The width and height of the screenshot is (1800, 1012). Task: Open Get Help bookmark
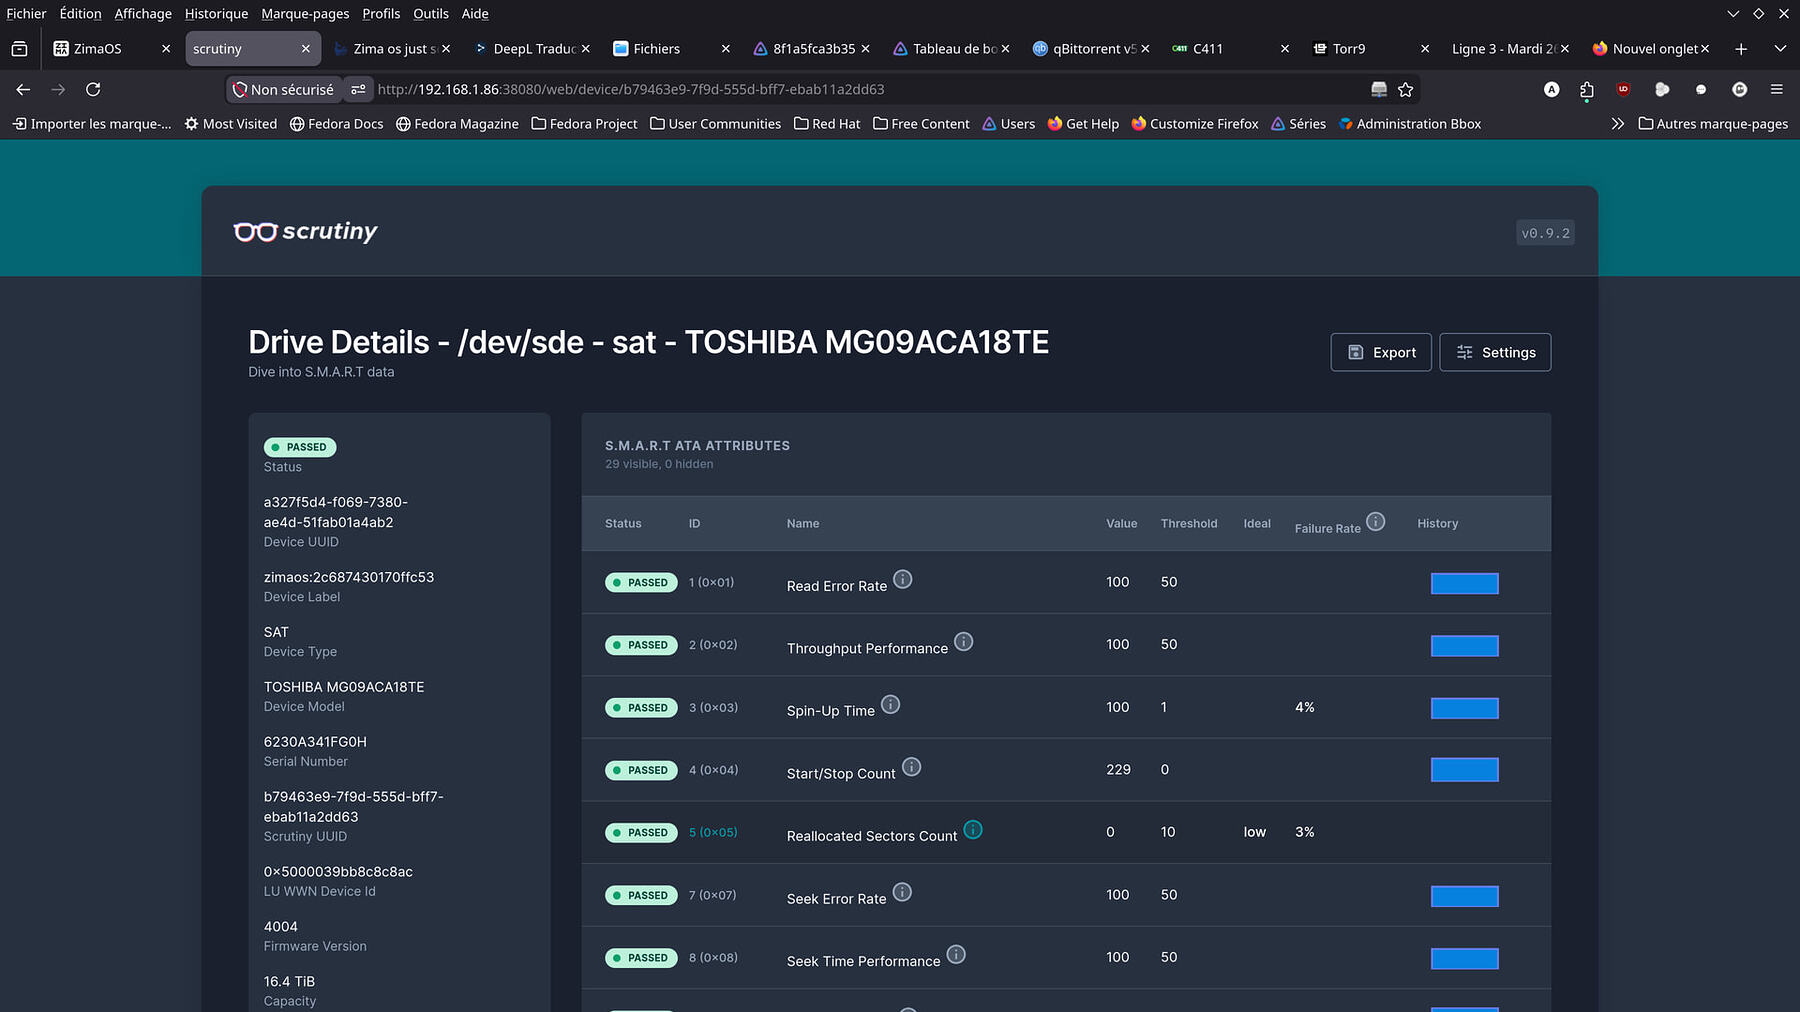click(1083, 124)
